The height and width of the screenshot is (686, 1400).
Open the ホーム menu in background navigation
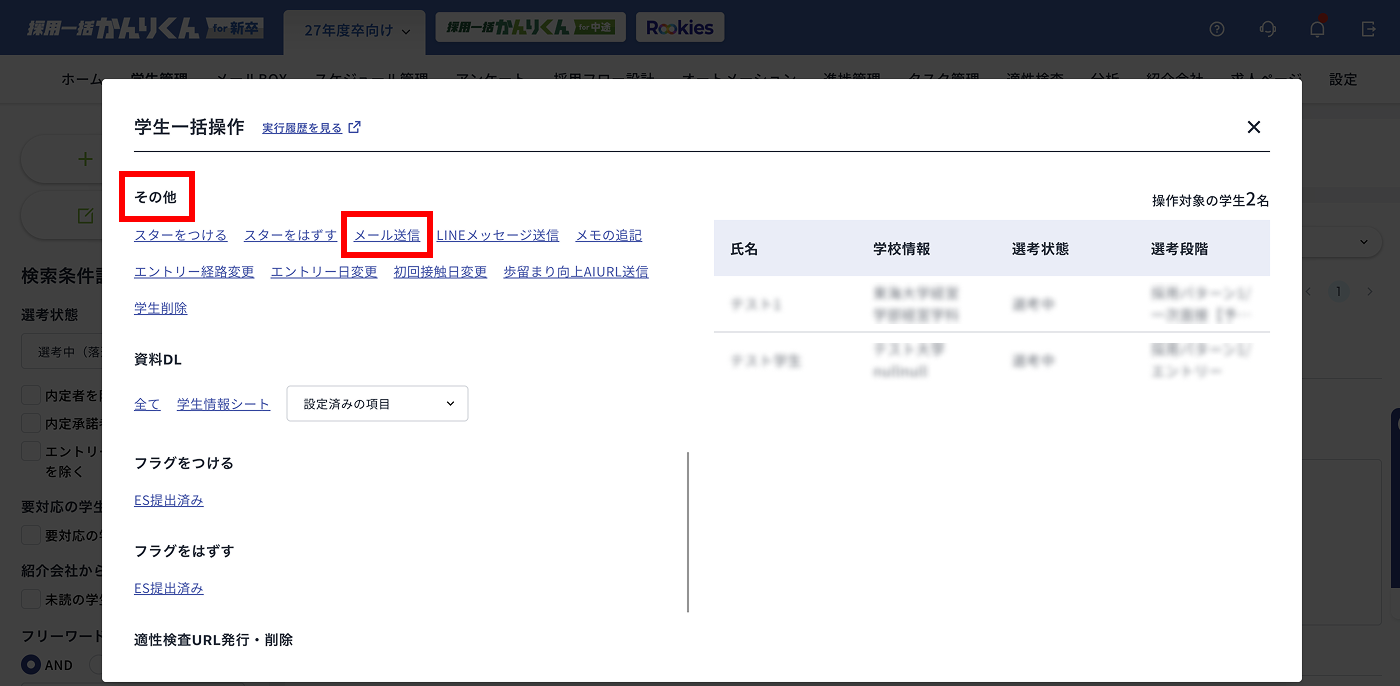[81, 79]
